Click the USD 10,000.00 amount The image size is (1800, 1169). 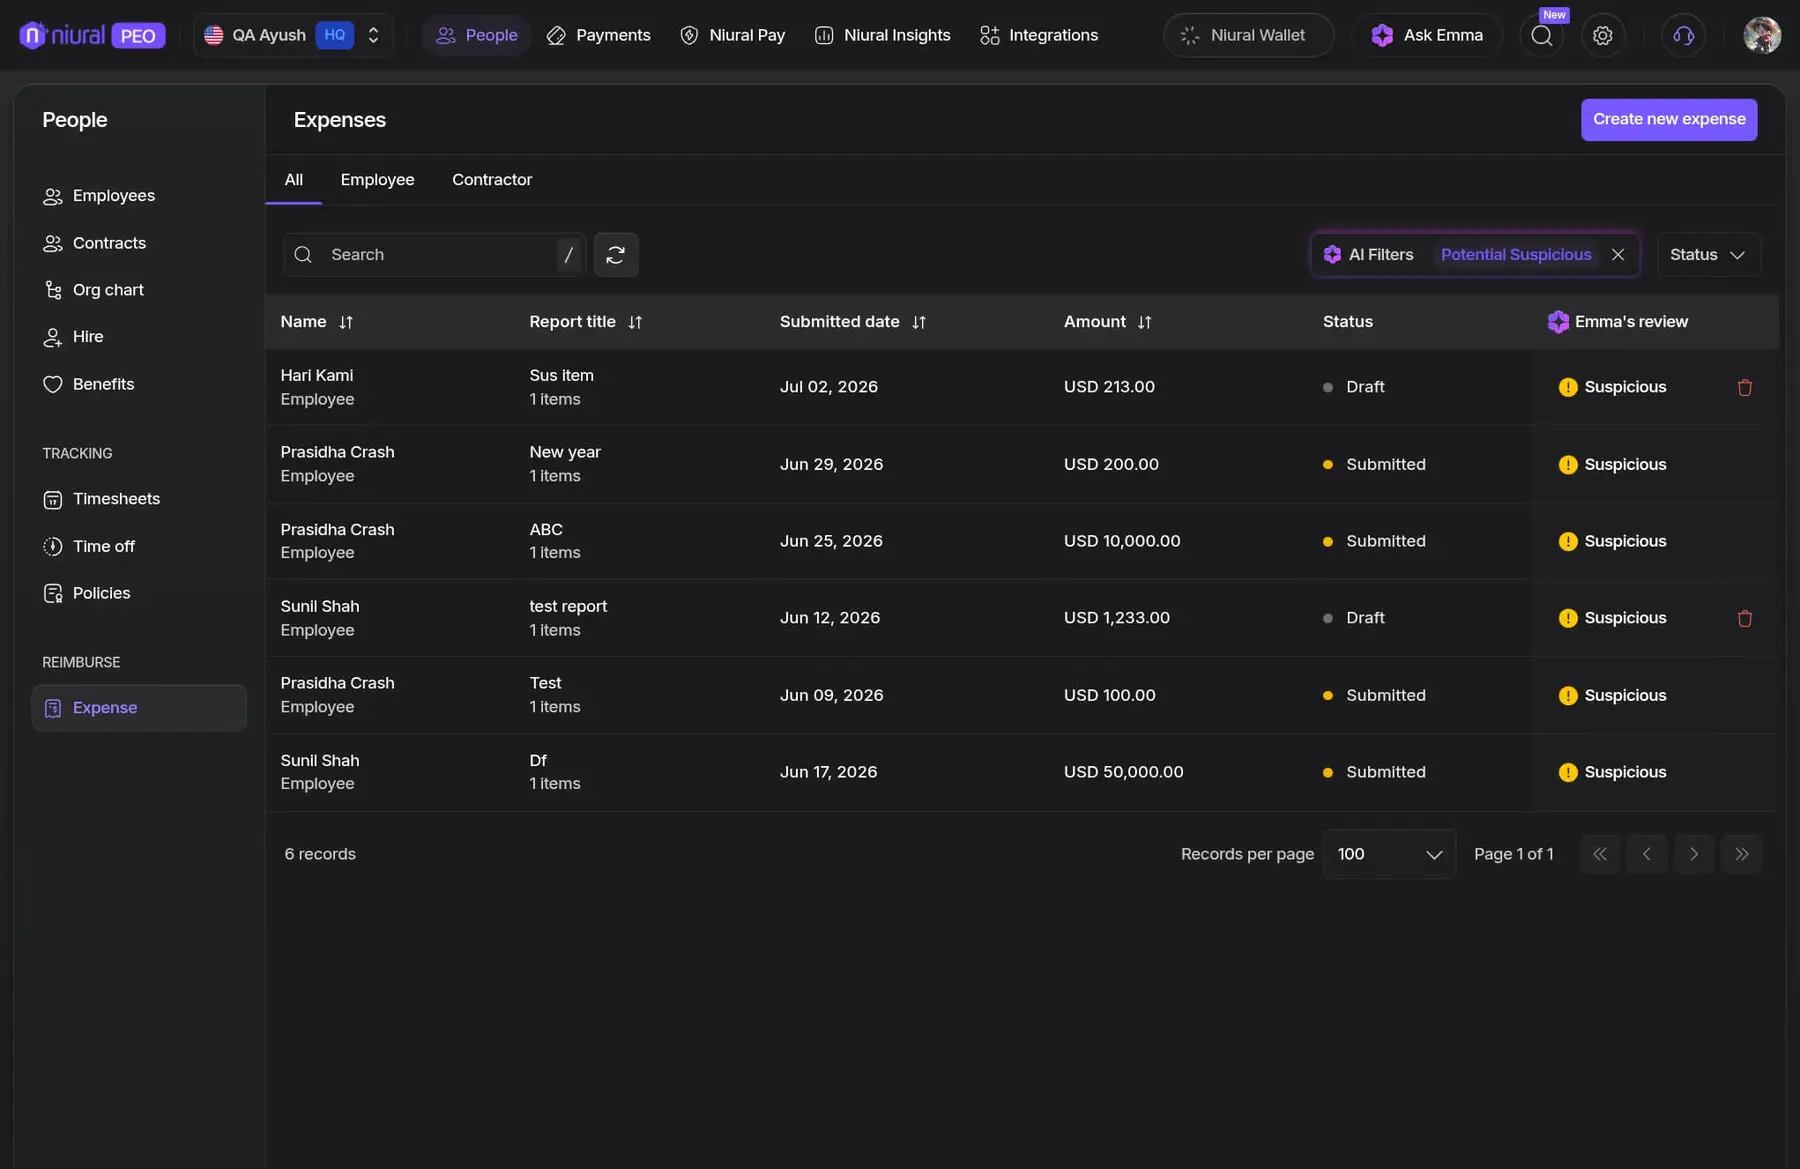coord(1122,541)
